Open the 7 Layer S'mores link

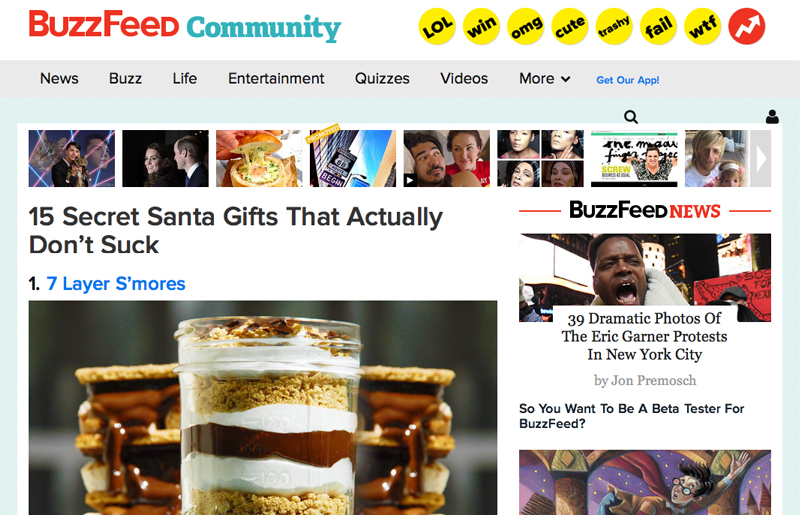tap(116, 284)
